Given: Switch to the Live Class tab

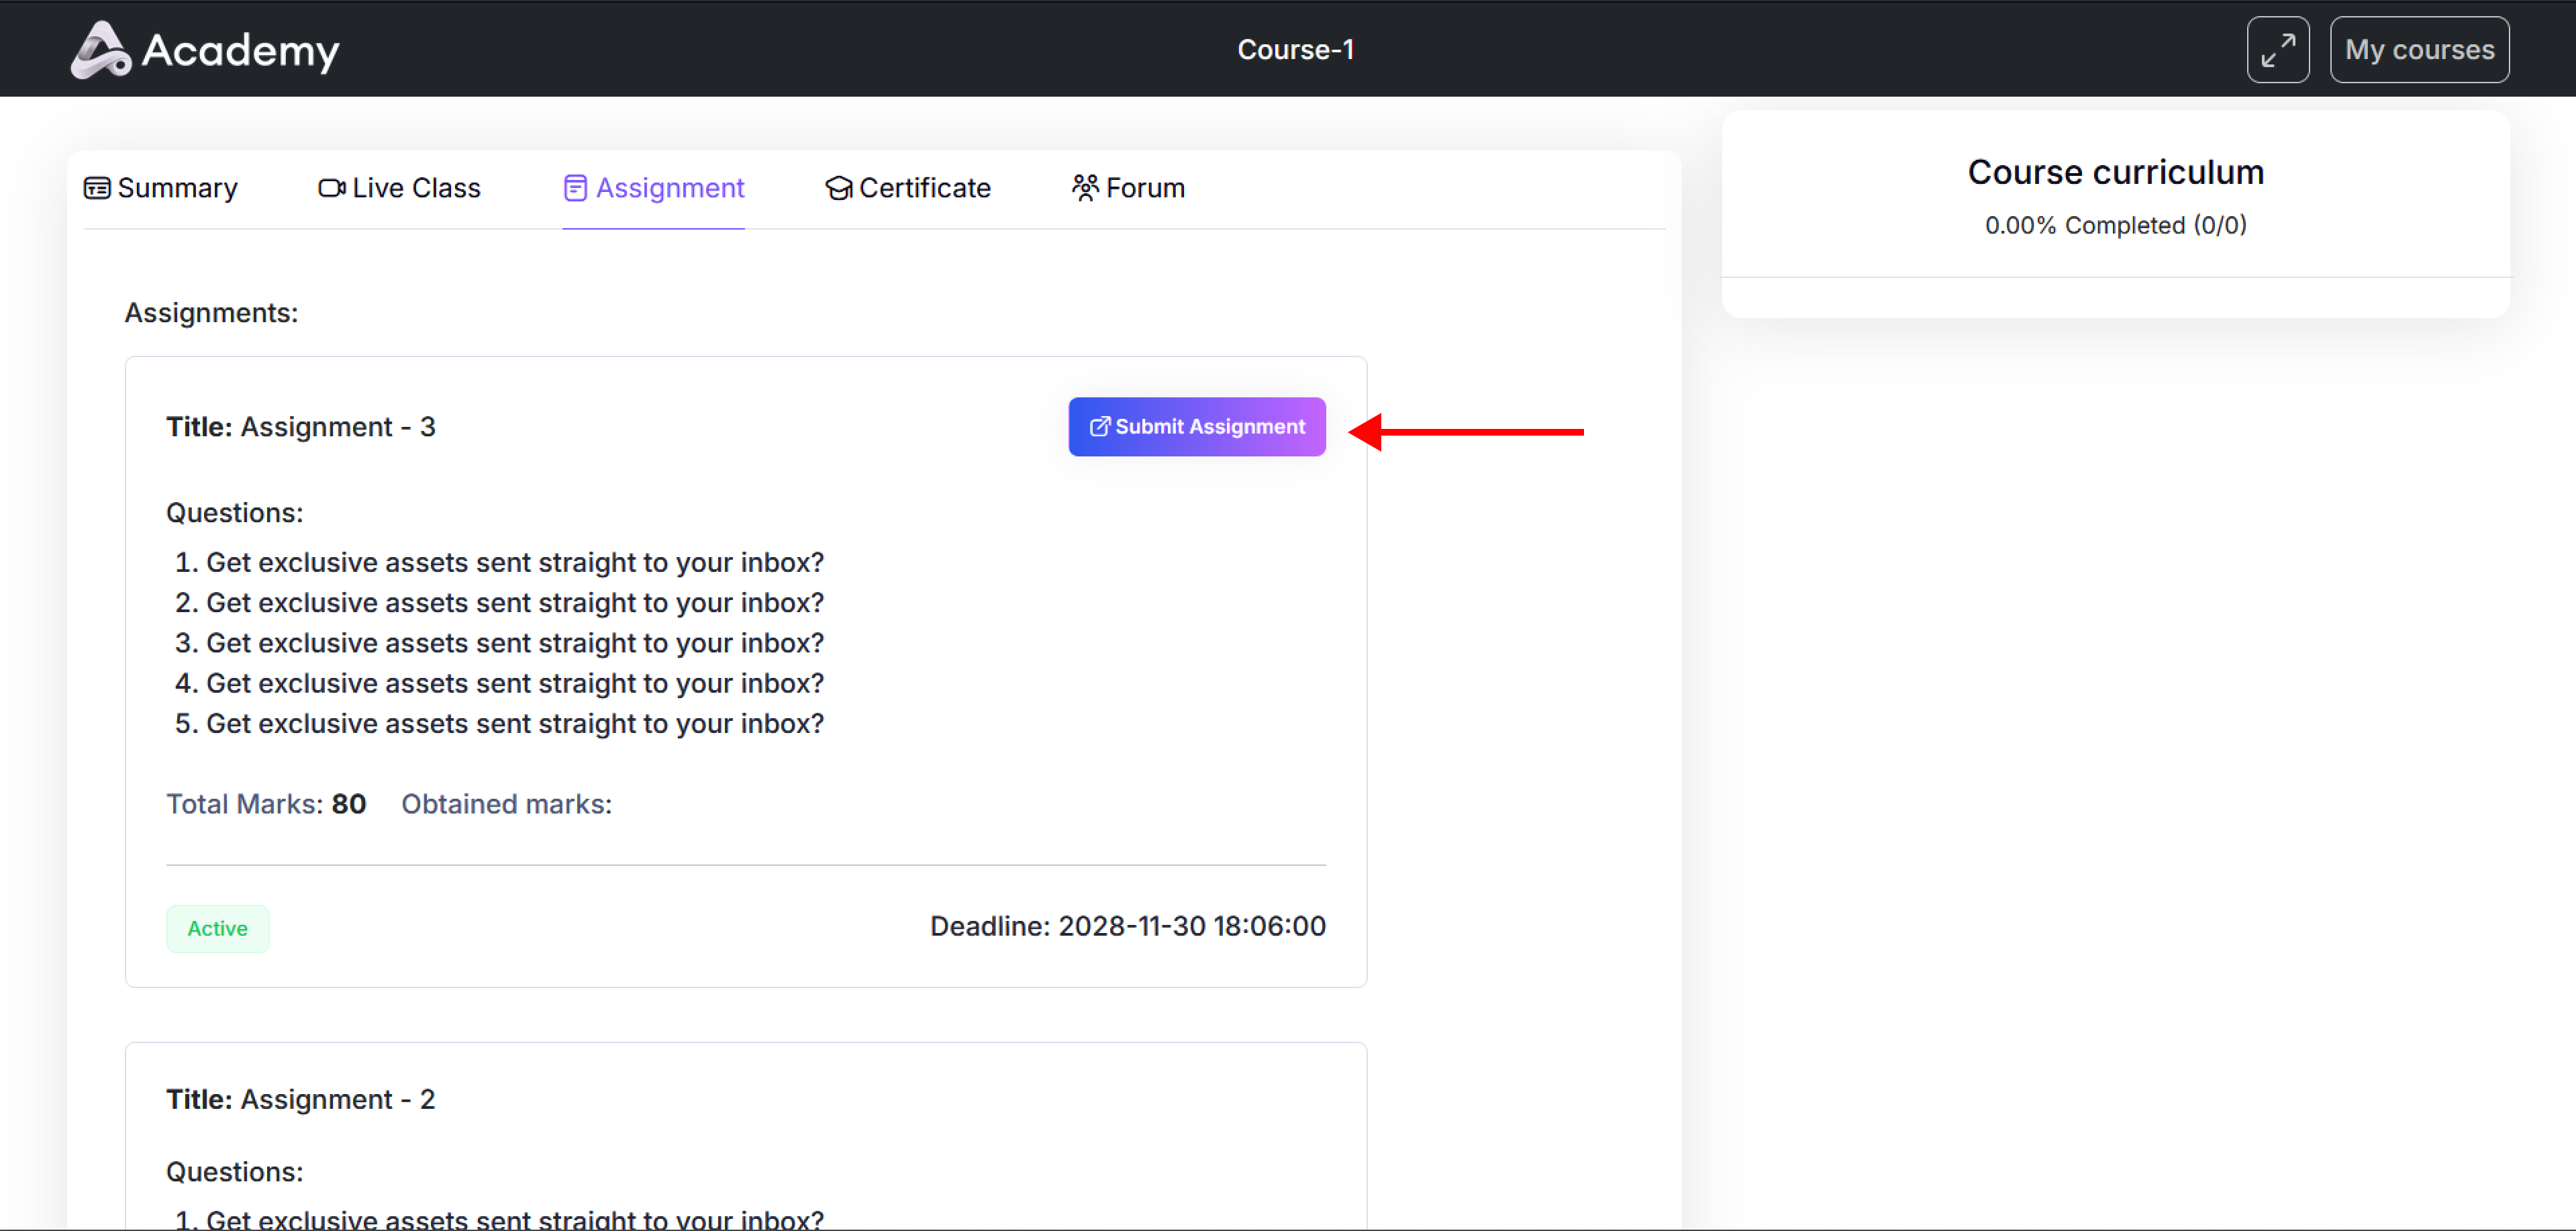Looking at the screenshot, I should click(x=416, y=188).
